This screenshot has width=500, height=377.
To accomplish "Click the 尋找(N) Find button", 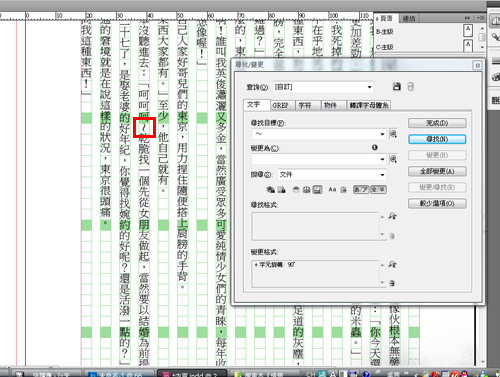I will click(x=437, y=139).
